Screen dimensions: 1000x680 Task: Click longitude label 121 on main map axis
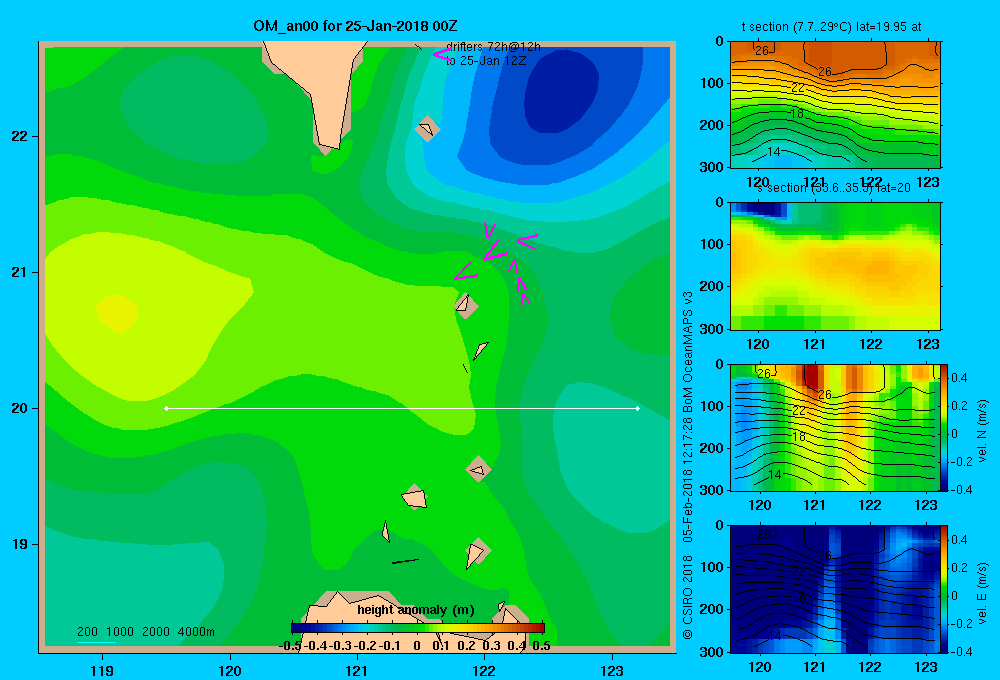[357, 670]
